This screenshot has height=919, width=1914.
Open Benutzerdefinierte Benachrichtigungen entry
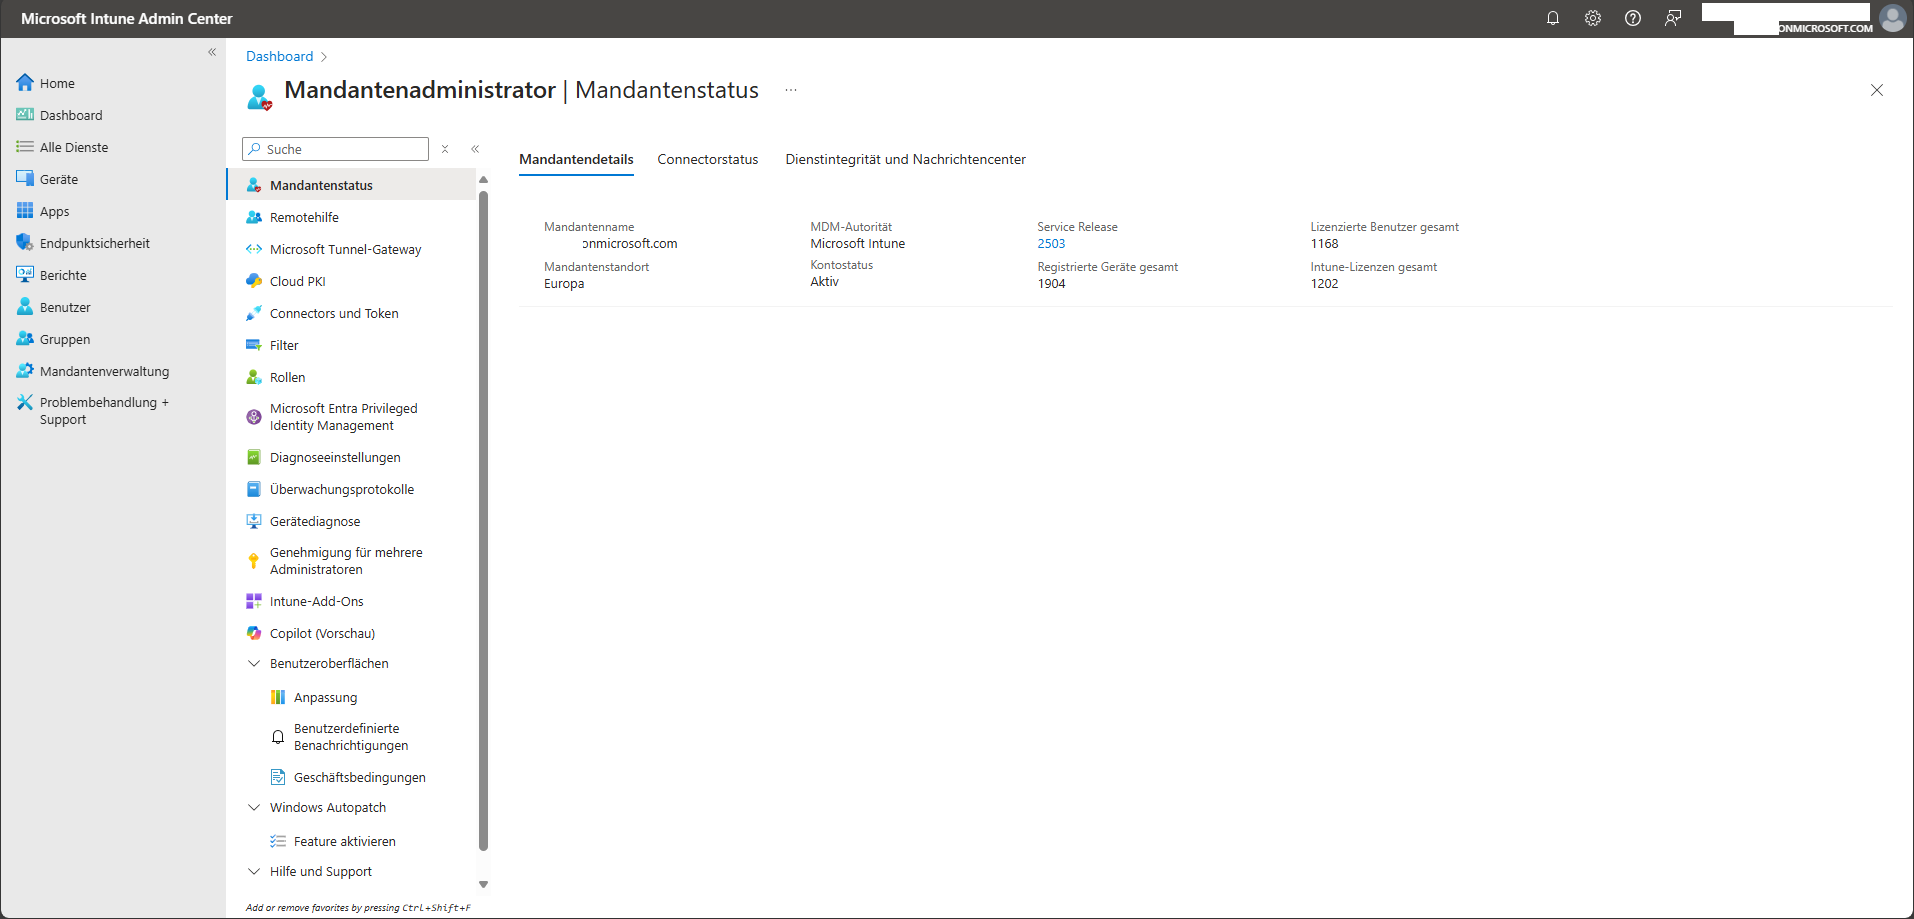(x=351, y=737)
